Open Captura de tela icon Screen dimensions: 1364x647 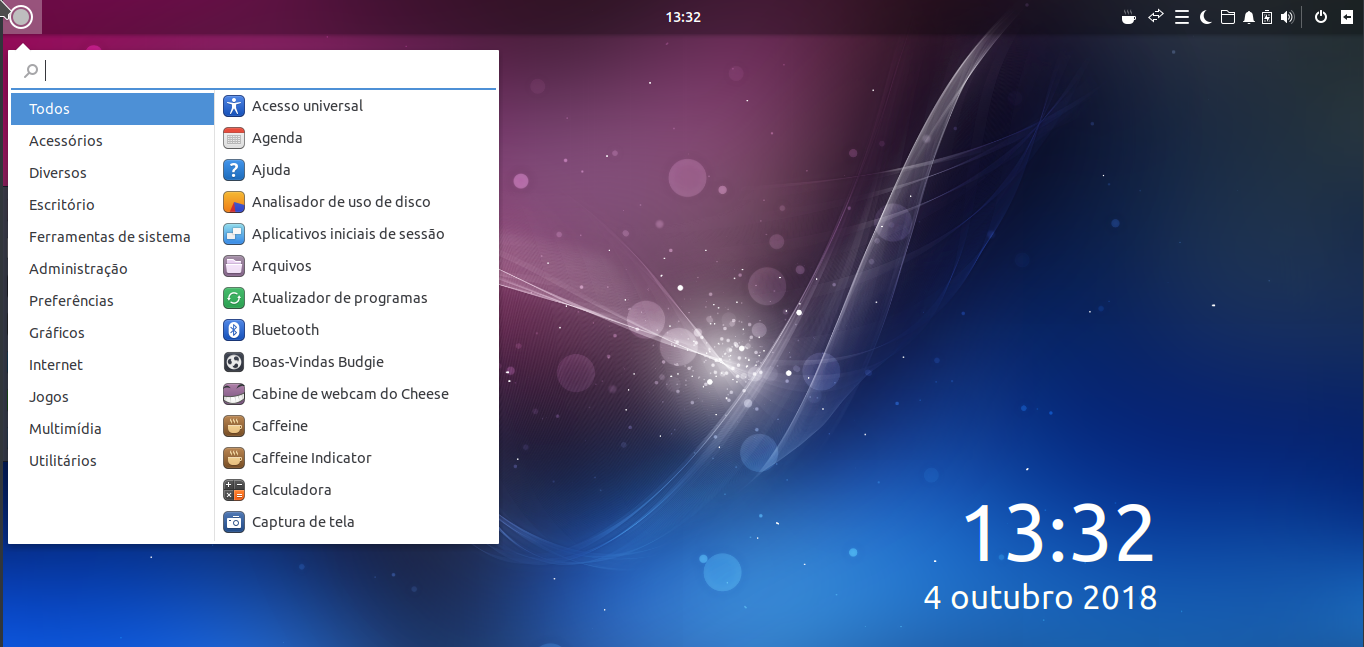pyautogui.click(x=234, y=522)
